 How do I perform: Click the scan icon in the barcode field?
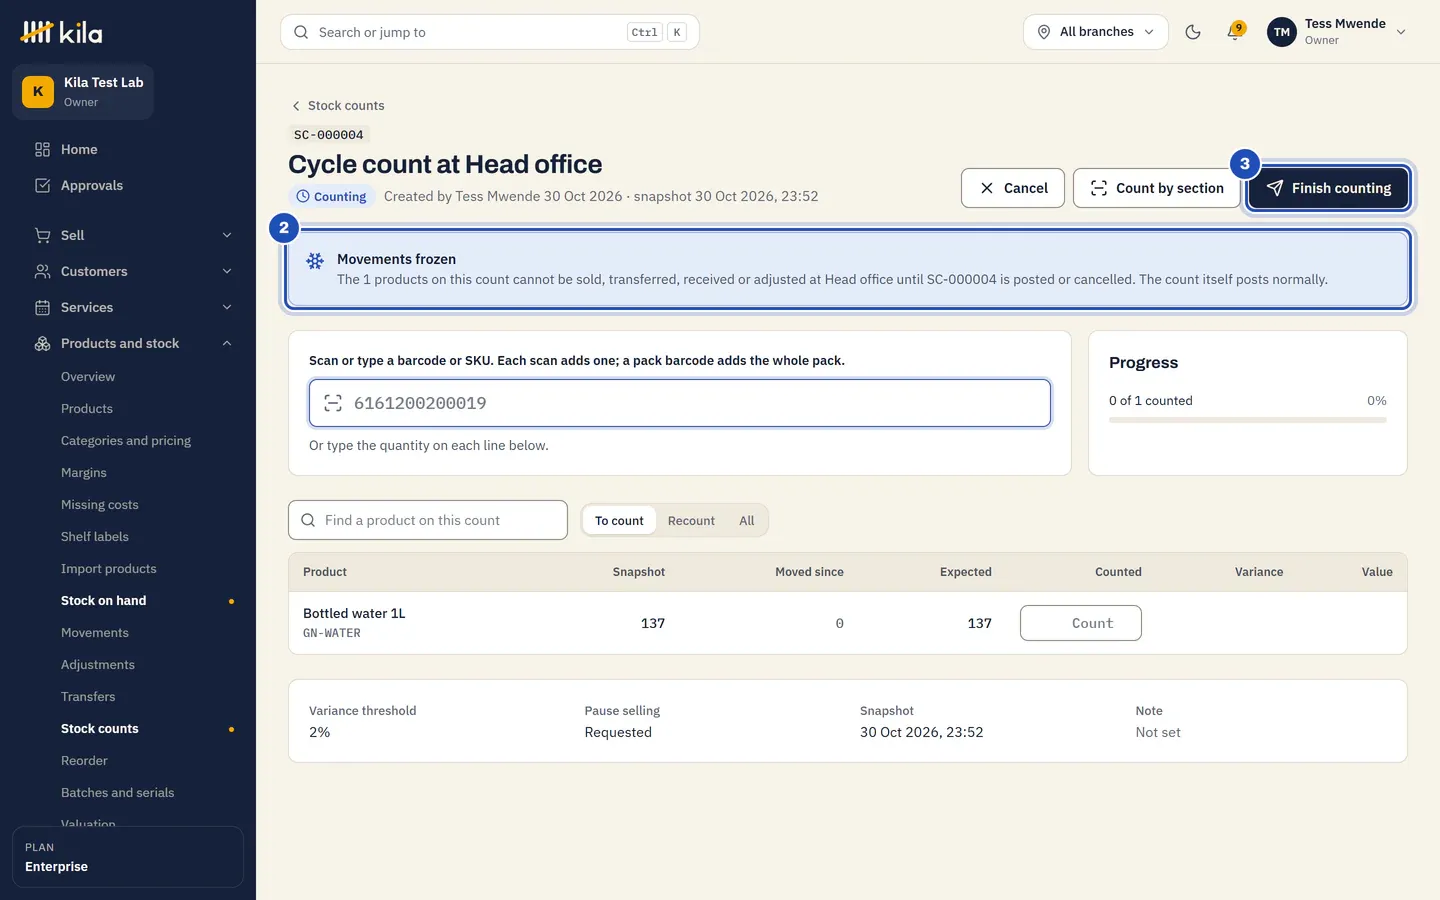coord(333,403)
